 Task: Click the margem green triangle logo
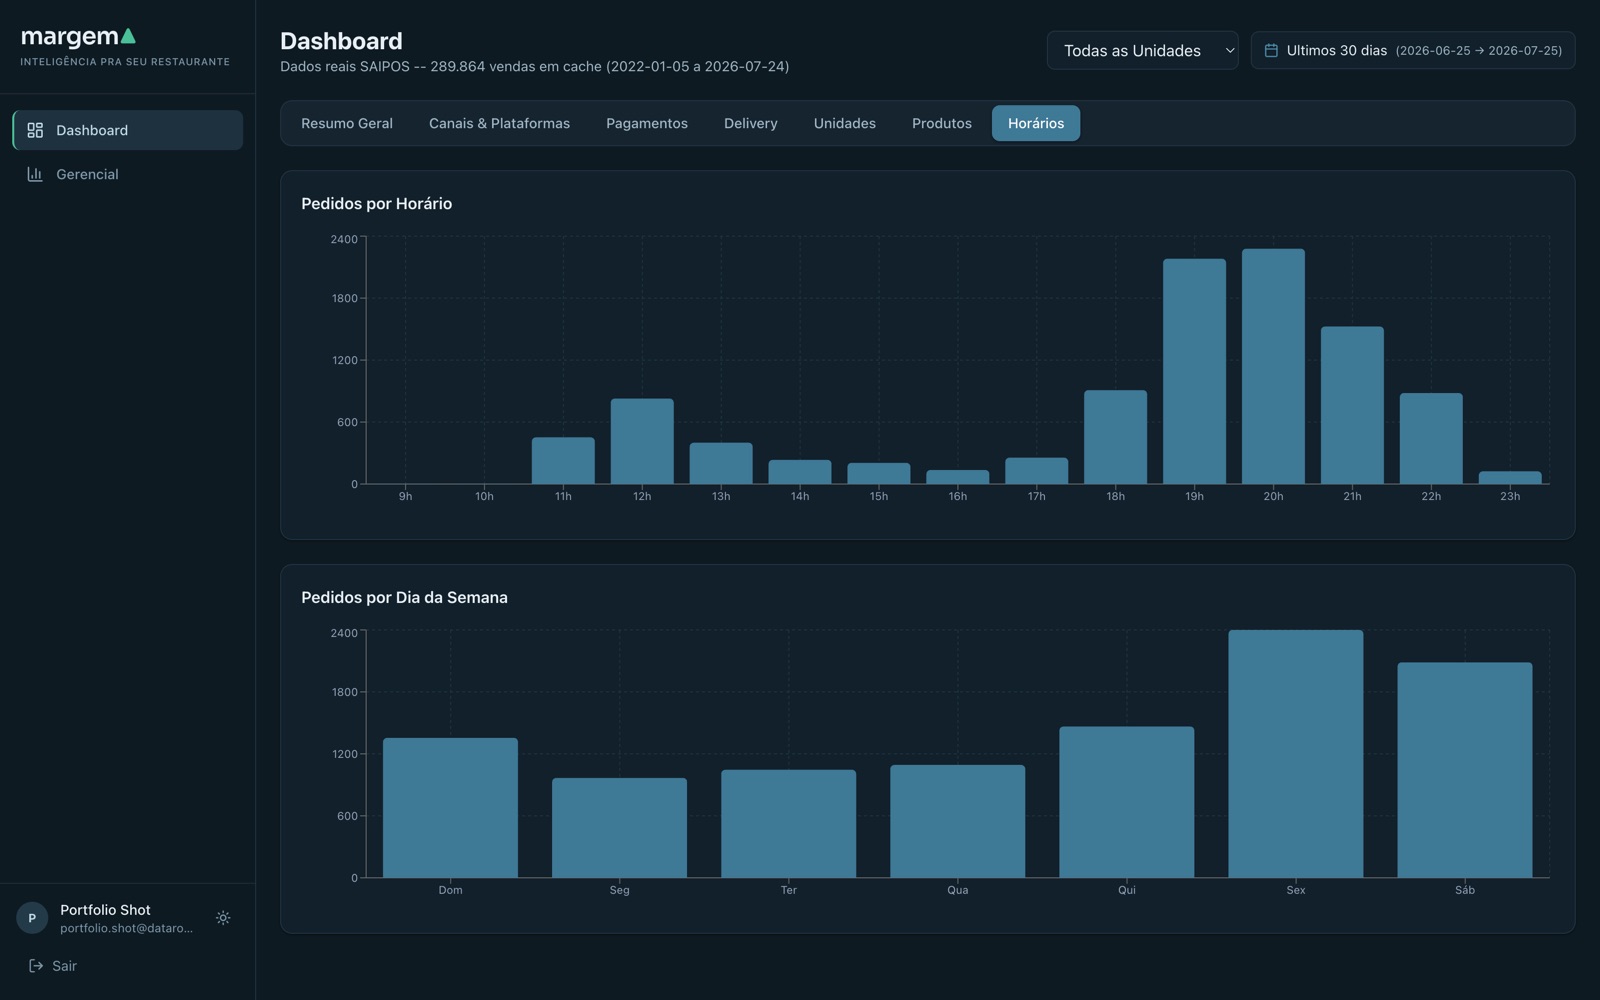coord(127,36)
